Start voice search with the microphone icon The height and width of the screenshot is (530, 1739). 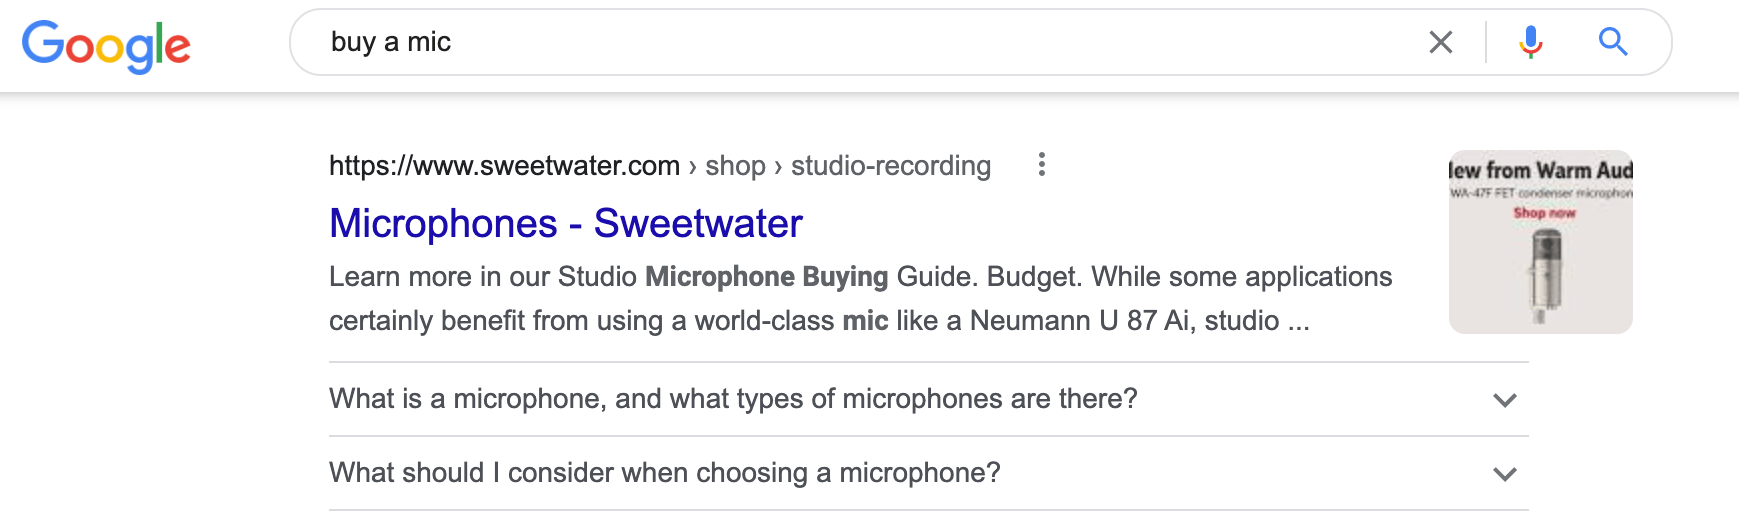coord(1530,42)
